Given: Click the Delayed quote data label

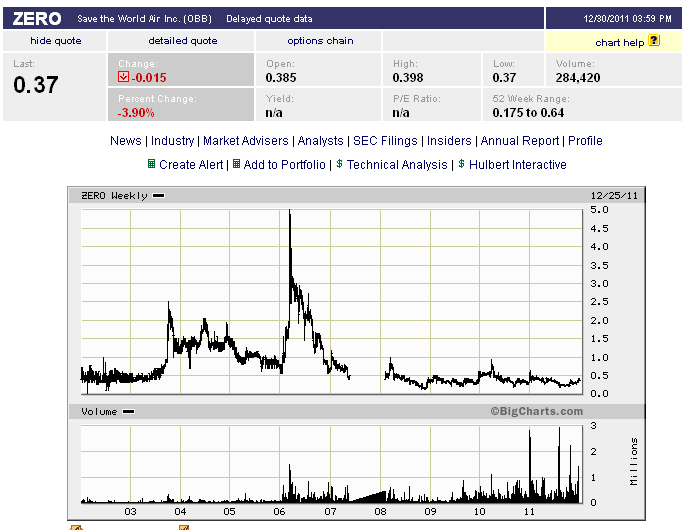Looking at the screenshot, I should [269, 19].
